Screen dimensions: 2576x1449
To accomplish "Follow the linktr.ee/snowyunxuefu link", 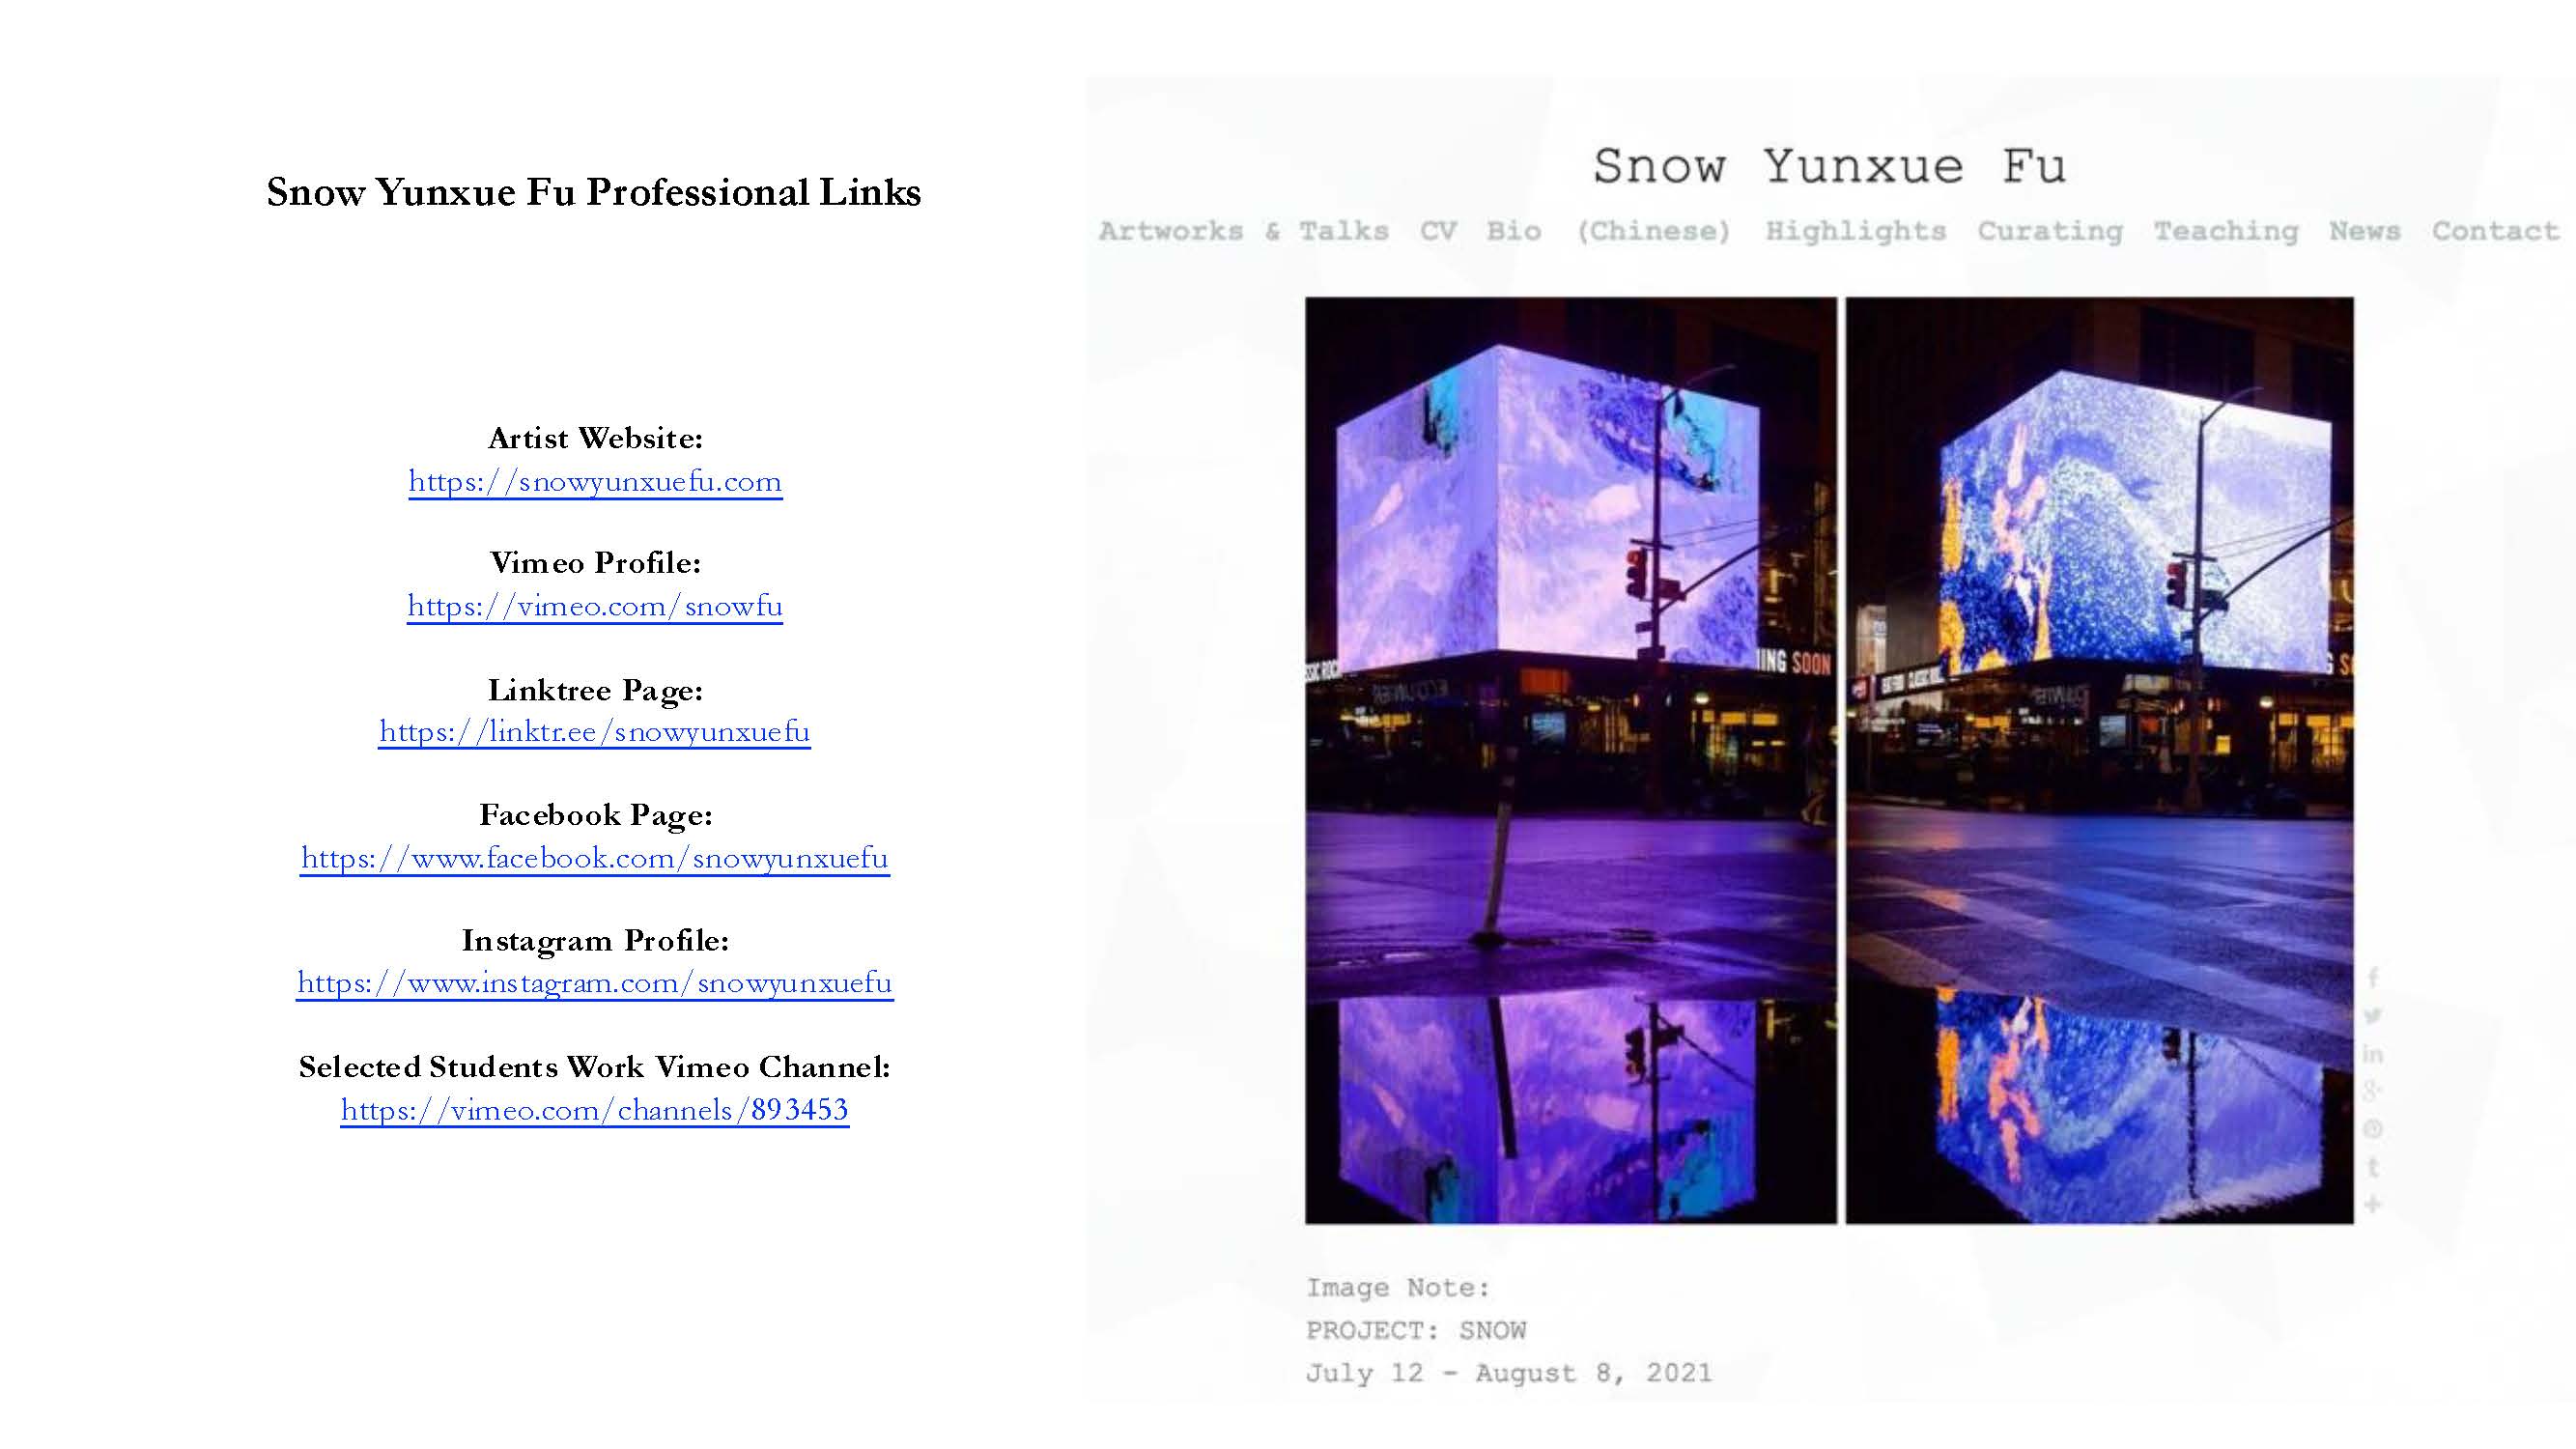I will point(595,732).
